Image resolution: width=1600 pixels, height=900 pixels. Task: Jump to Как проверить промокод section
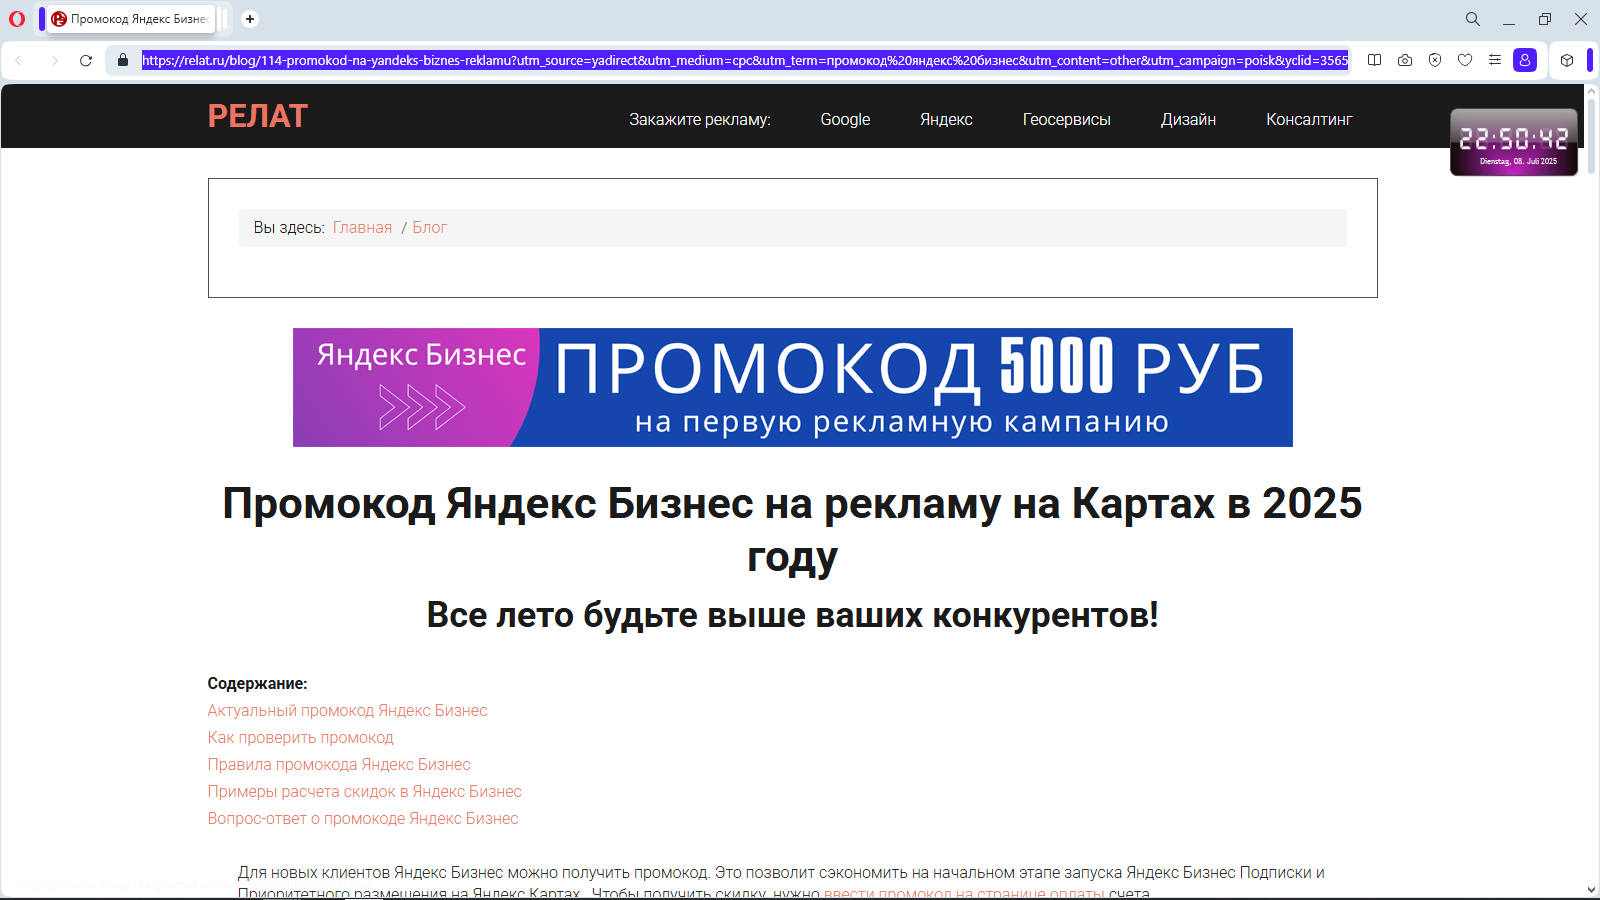click(300, 737)
